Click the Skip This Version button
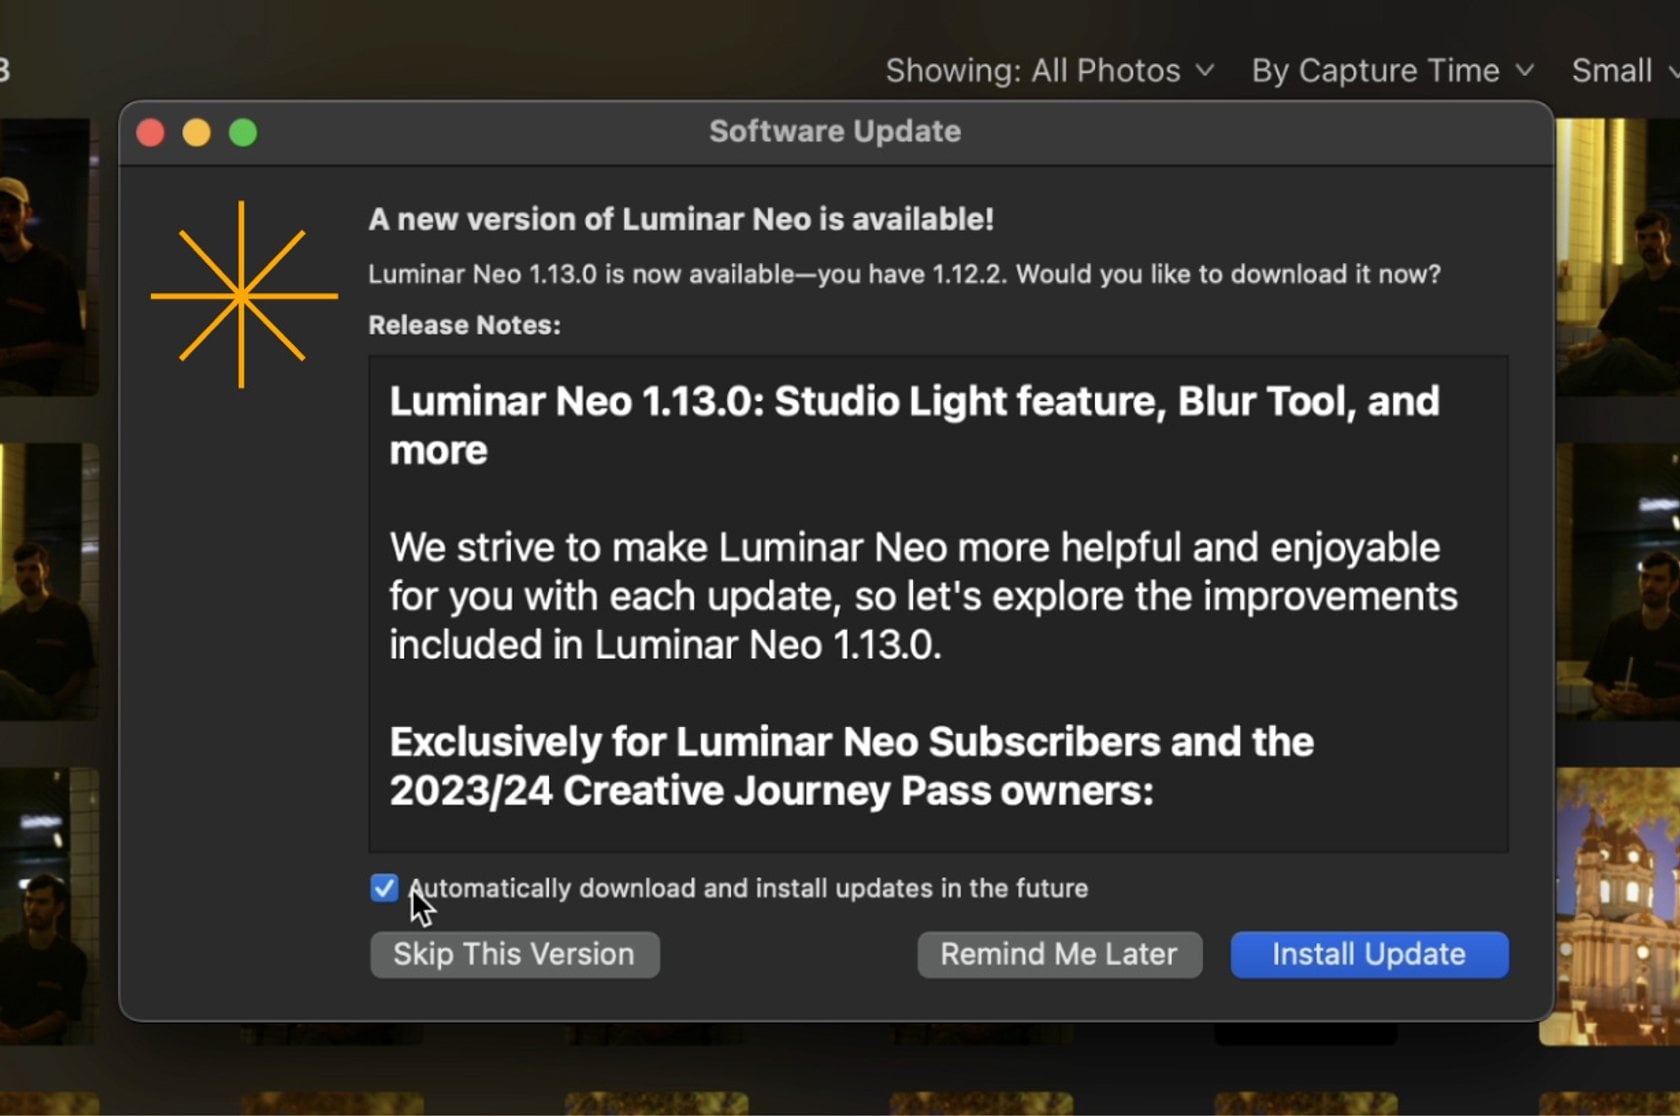1680x1116 pixels. coord(513,954)
